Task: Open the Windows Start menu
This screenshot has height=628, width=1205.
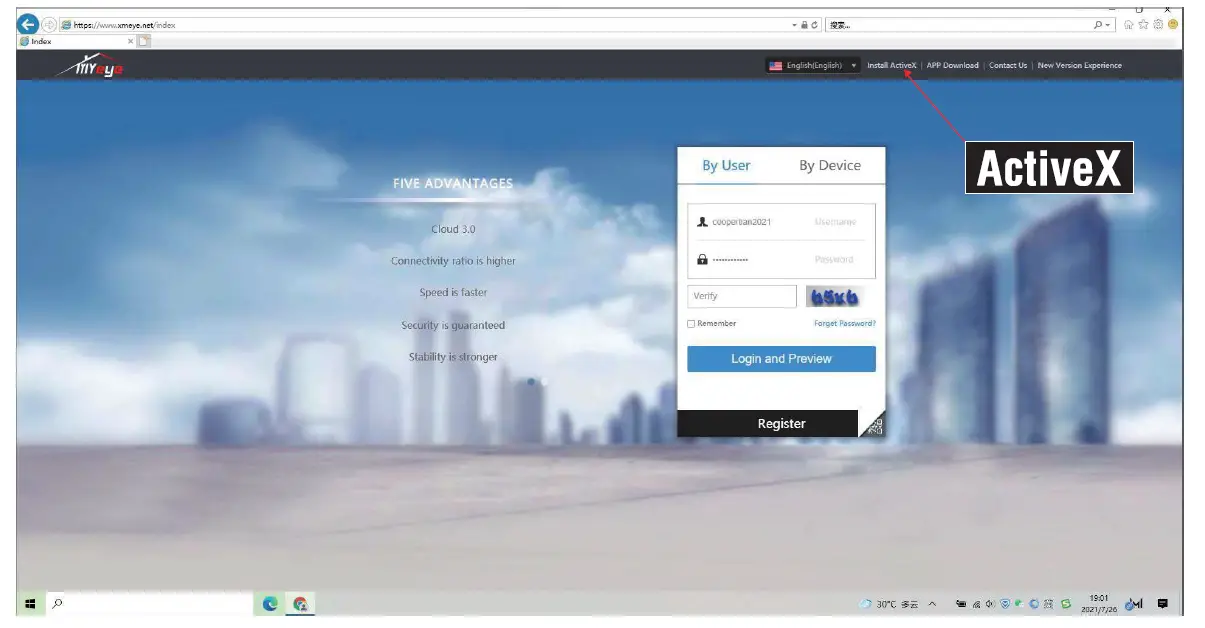Action: (30, 604)
